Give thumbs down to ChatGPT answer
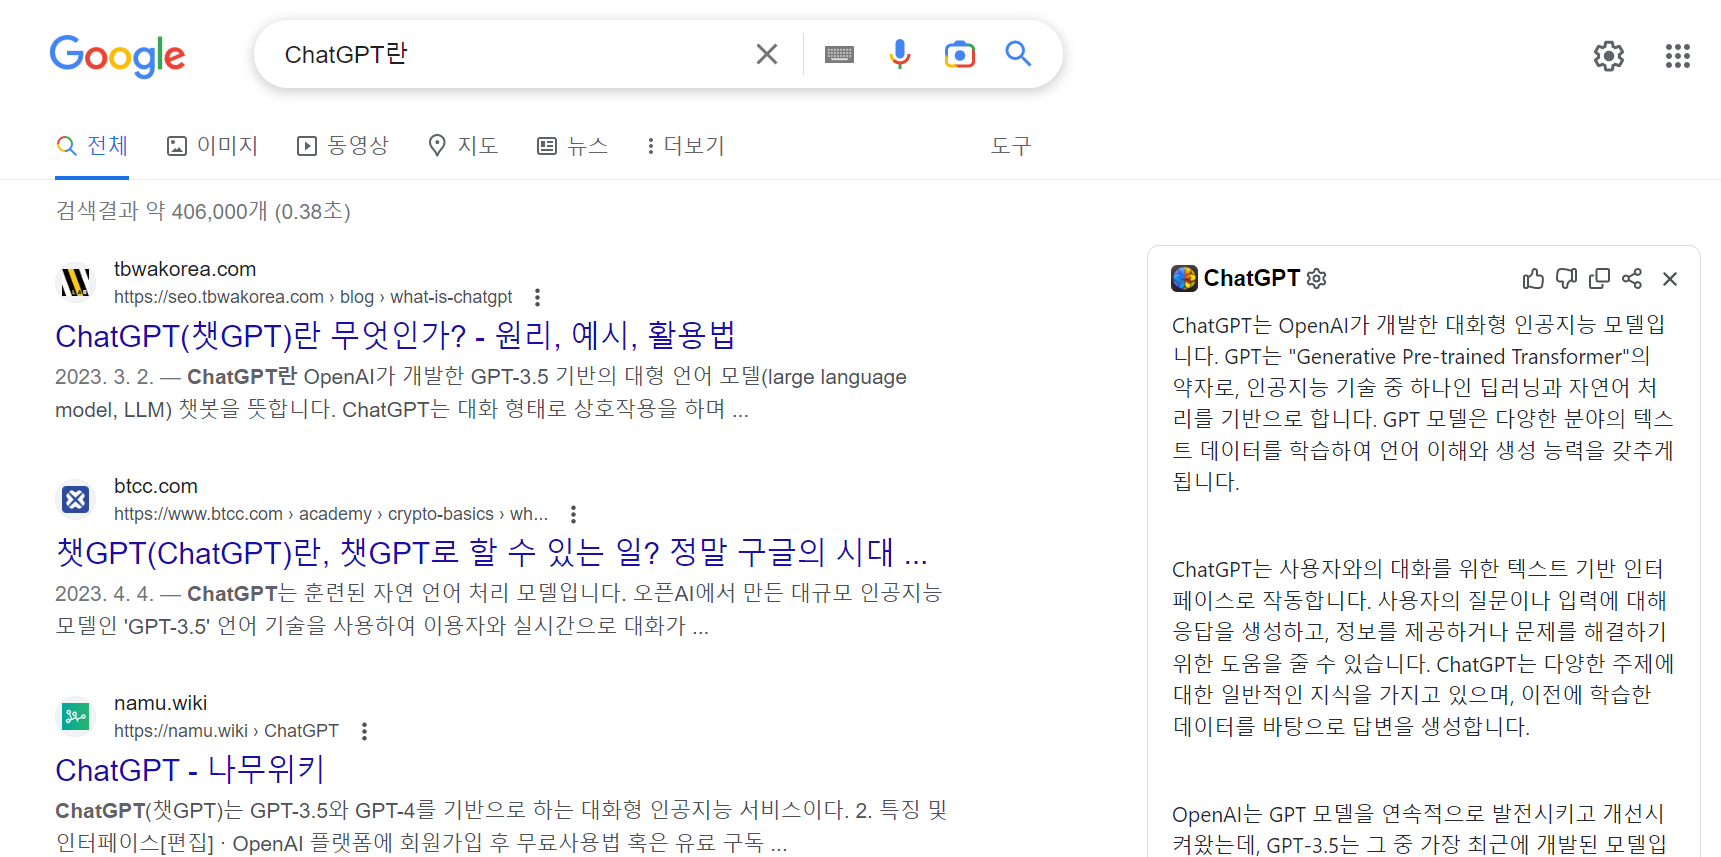The height and width of the screenshot is (857, 1721). 1567,279
